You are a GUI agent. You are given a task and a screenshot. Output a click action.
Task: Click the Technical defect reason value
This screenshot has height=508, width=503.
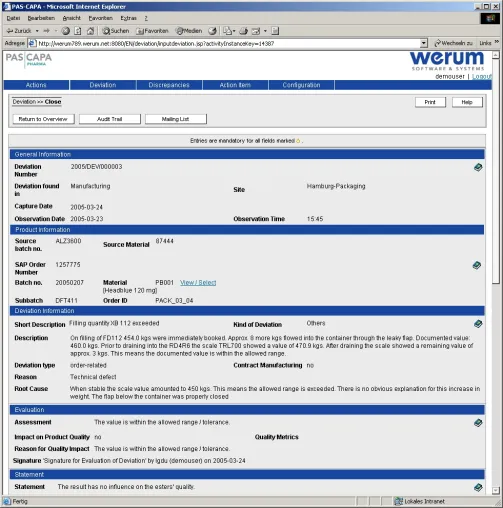[x=93, y=377]
